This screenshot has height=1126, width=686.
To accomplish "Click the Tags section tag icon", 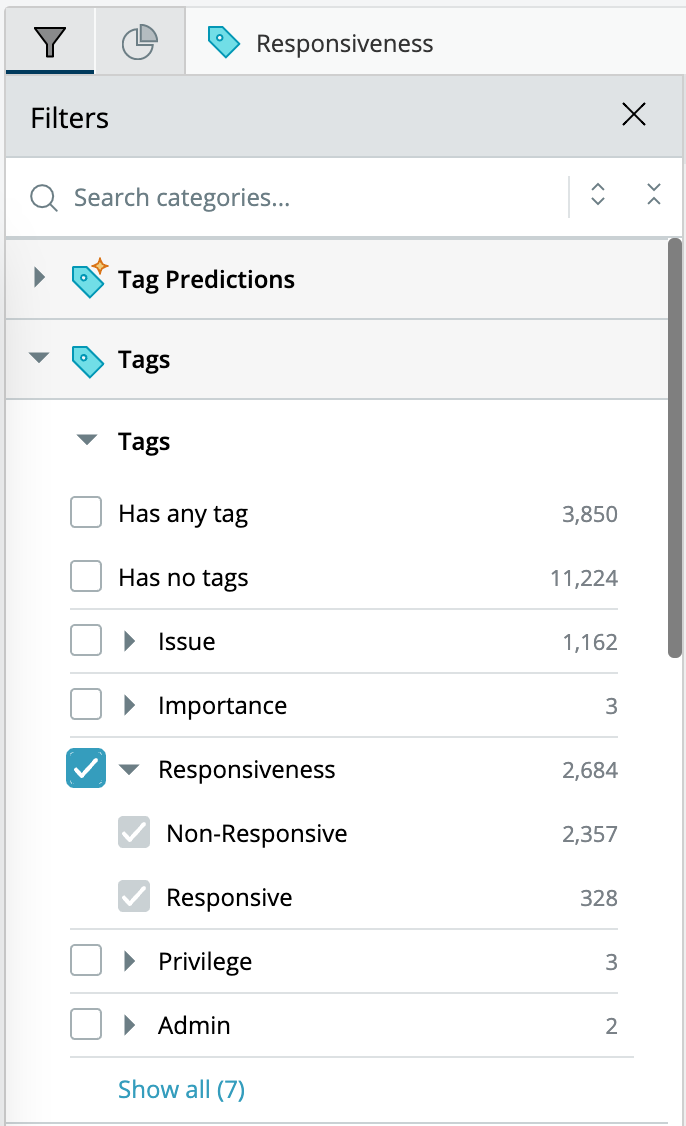I will tap(88, 360).
